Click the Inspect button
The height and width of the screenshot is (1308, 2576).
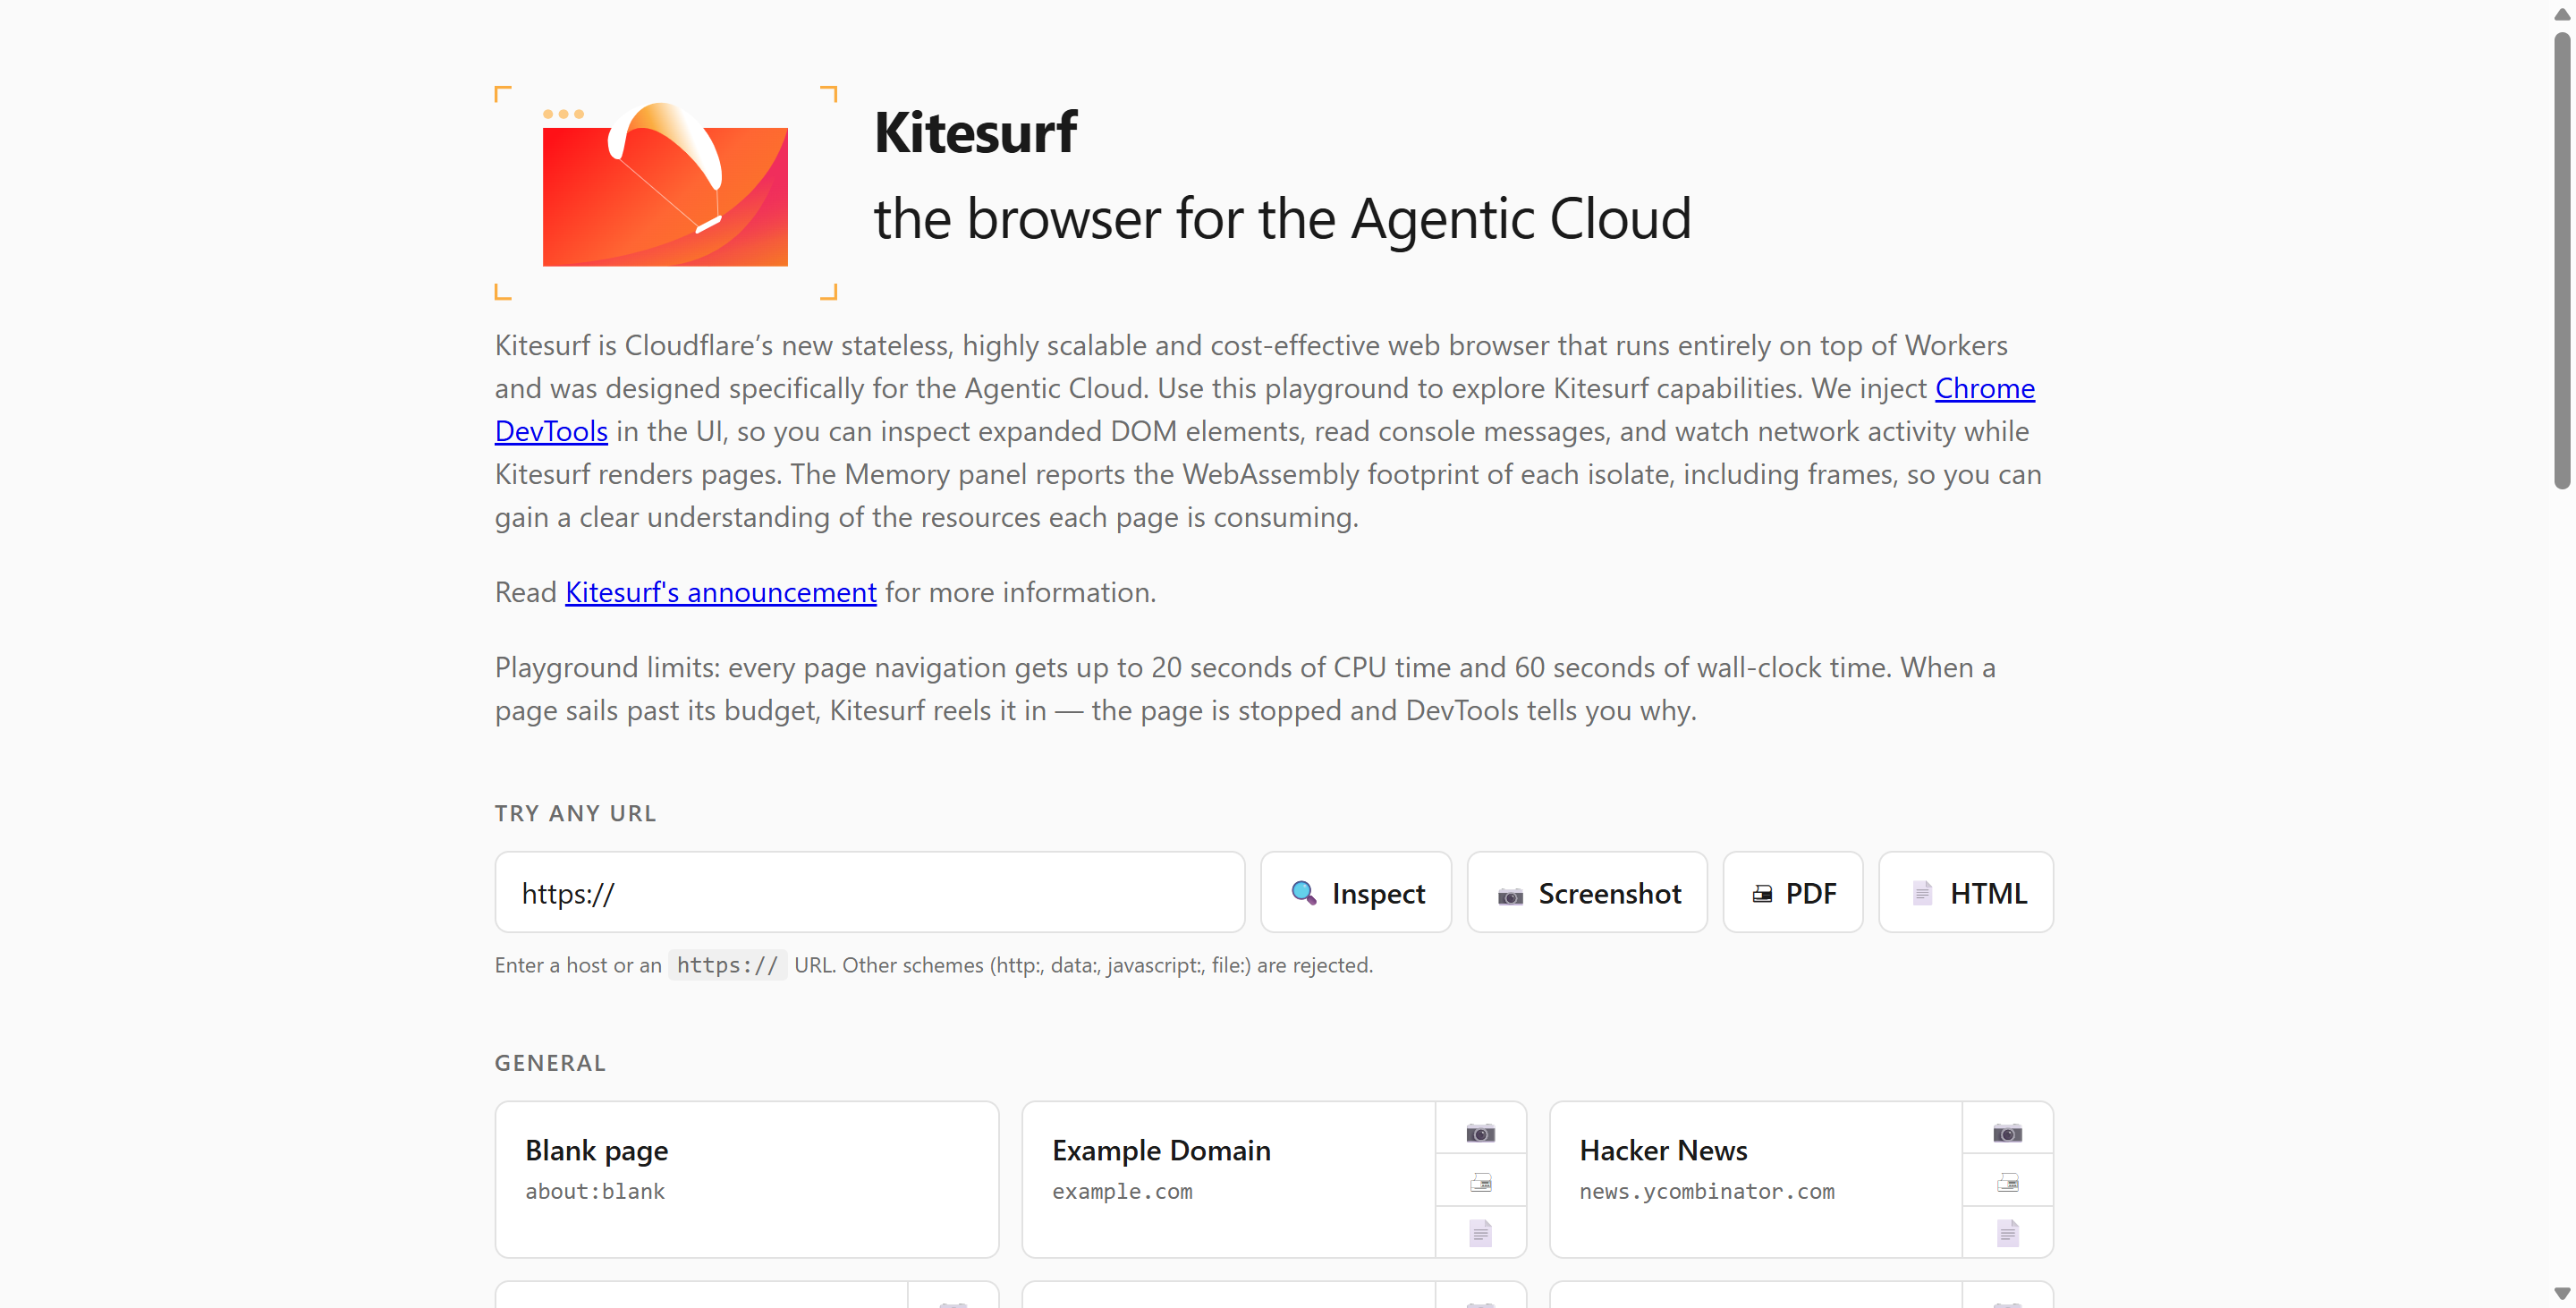tap(1355, 892)
